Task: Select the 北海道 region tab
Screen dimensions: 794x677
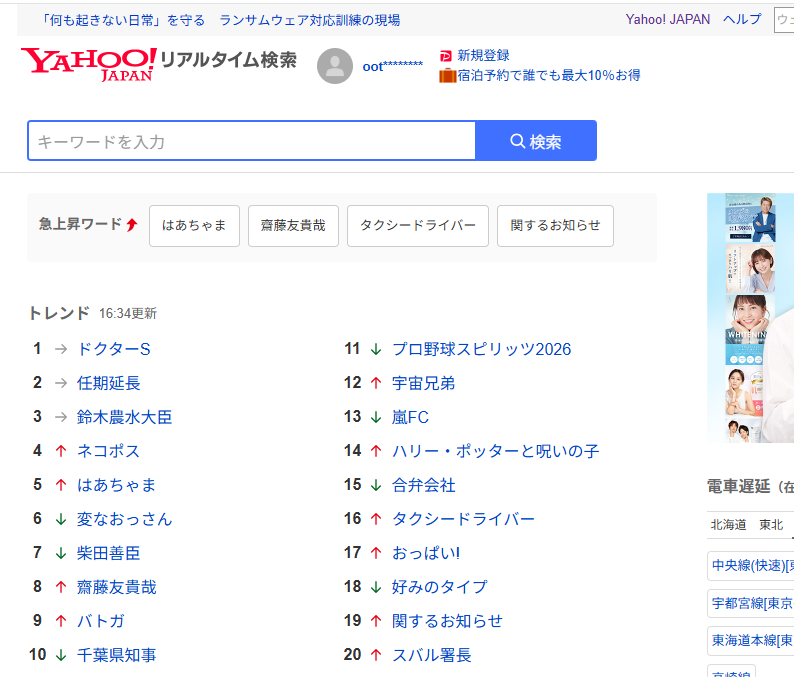Action: point(728,524)
